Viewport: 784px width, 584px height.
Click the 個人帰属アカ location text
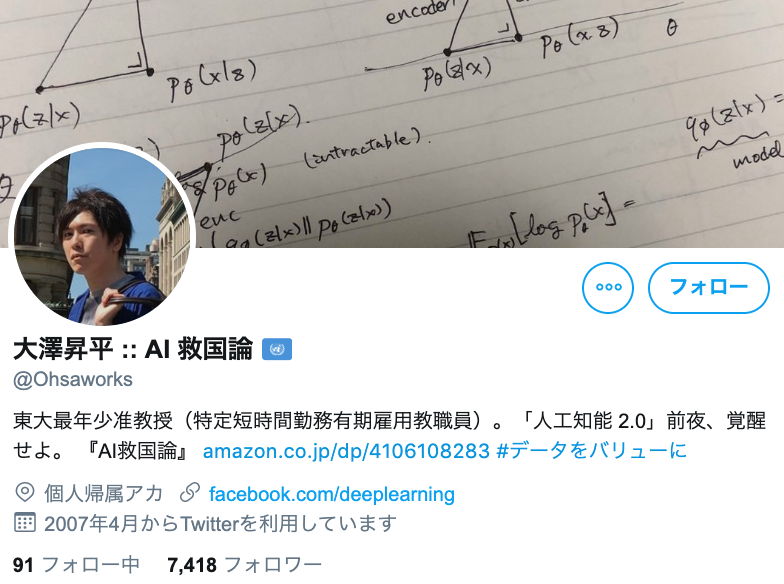pos(104,494)
